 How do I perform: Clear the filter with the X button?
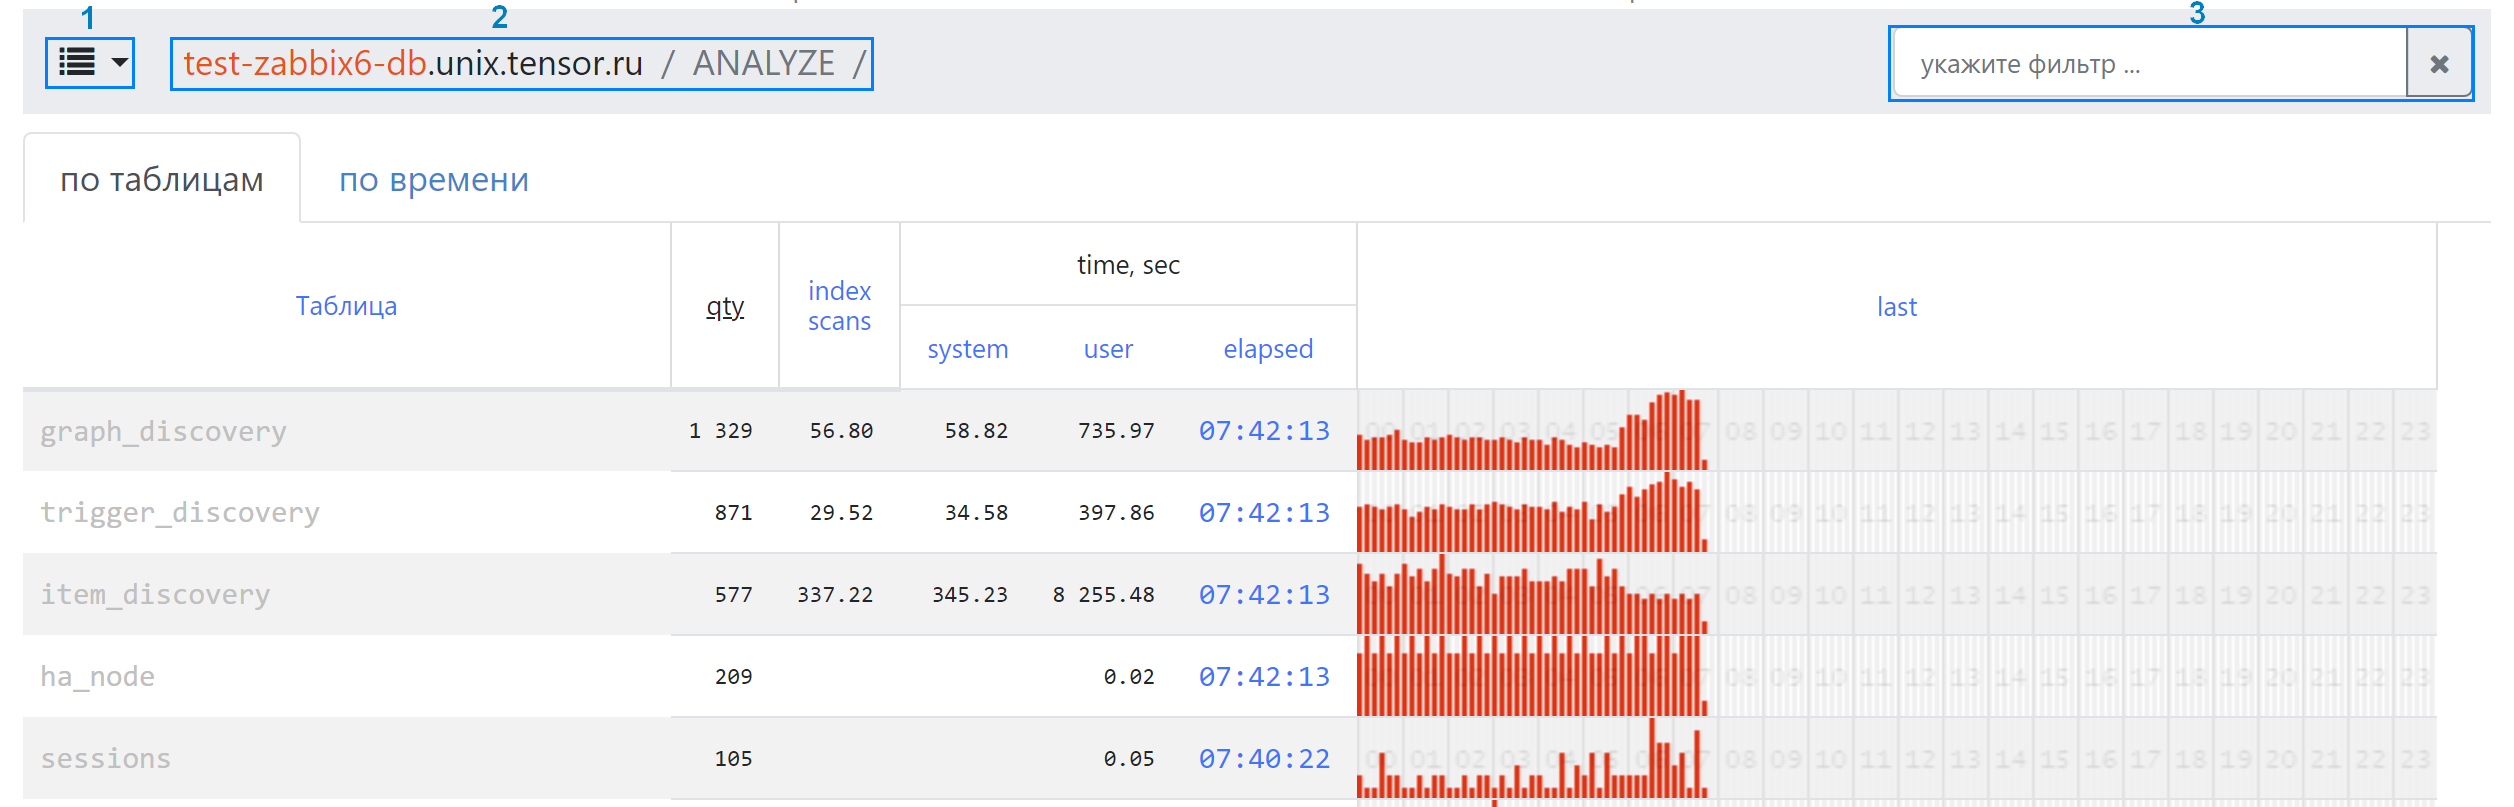(x=2438, y=64)
